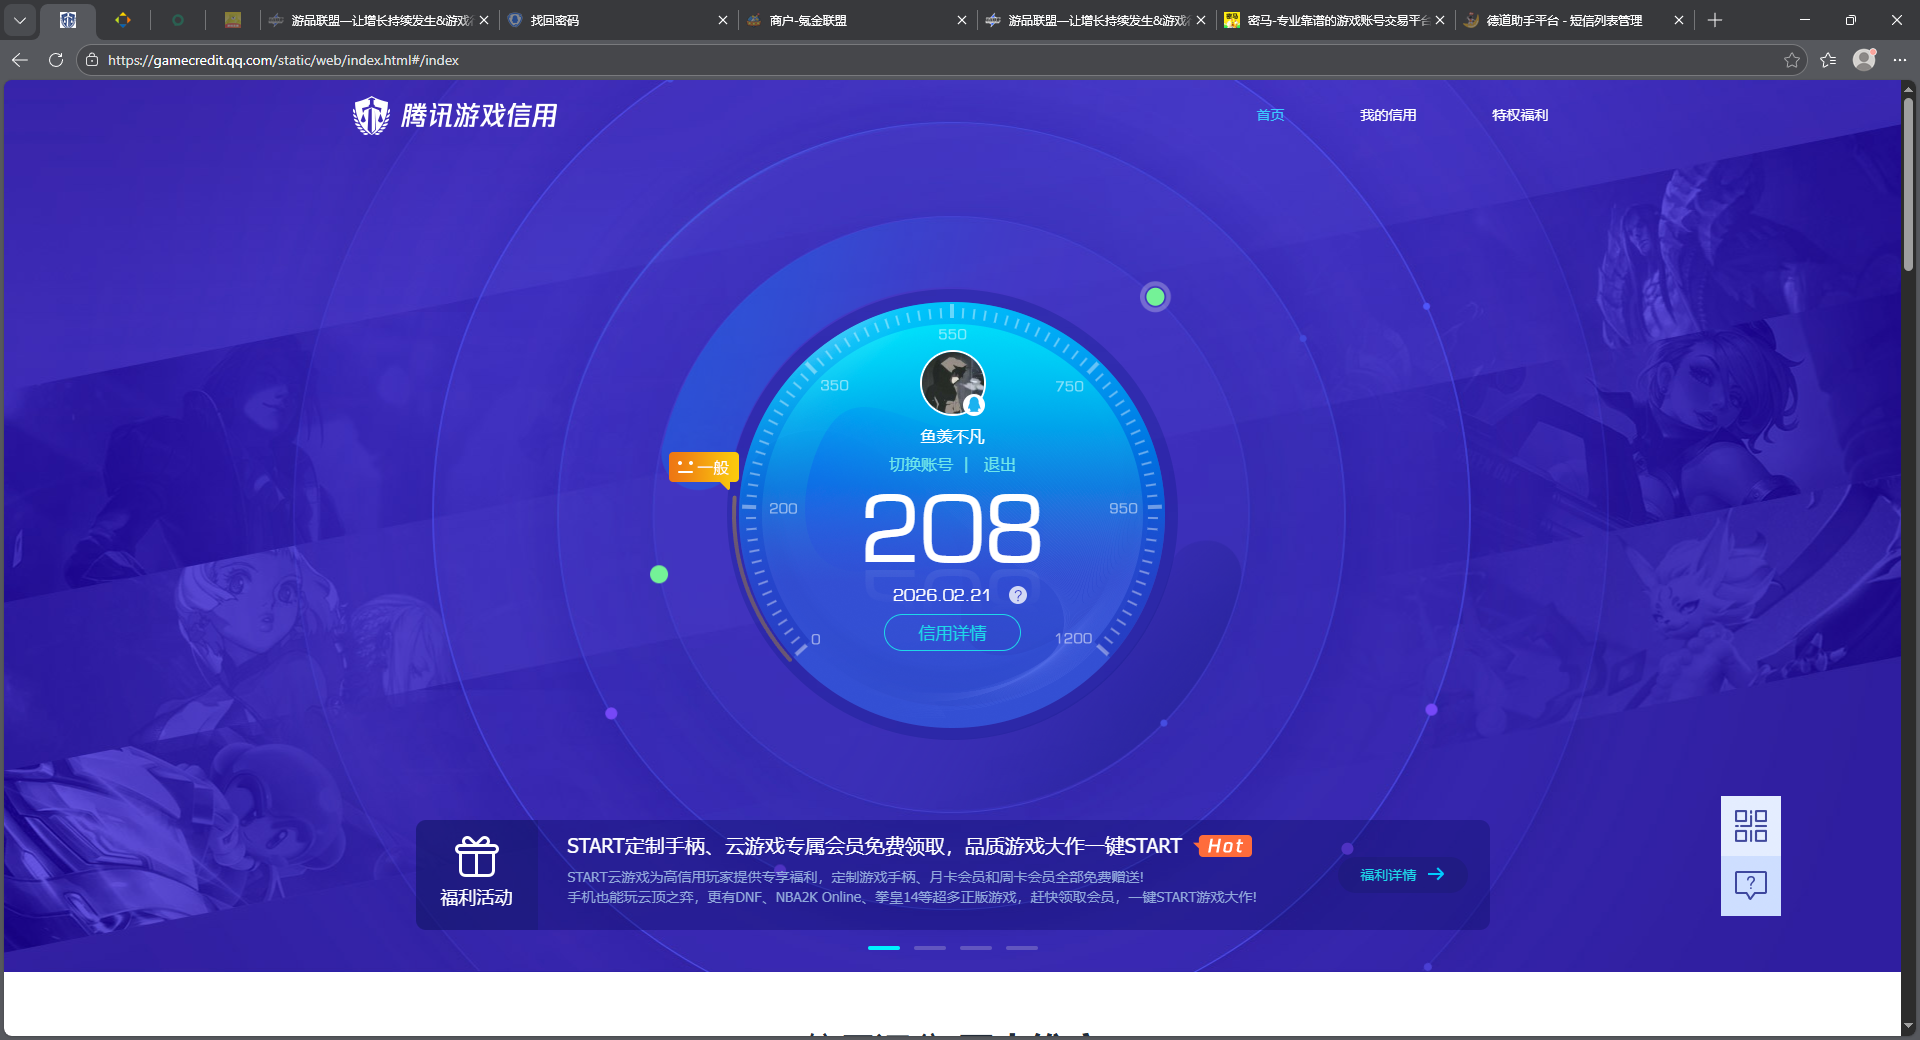Click the help question-mark bubble icon
The height and width of the screenshot is (1040, 1920).
(1750, 885)
